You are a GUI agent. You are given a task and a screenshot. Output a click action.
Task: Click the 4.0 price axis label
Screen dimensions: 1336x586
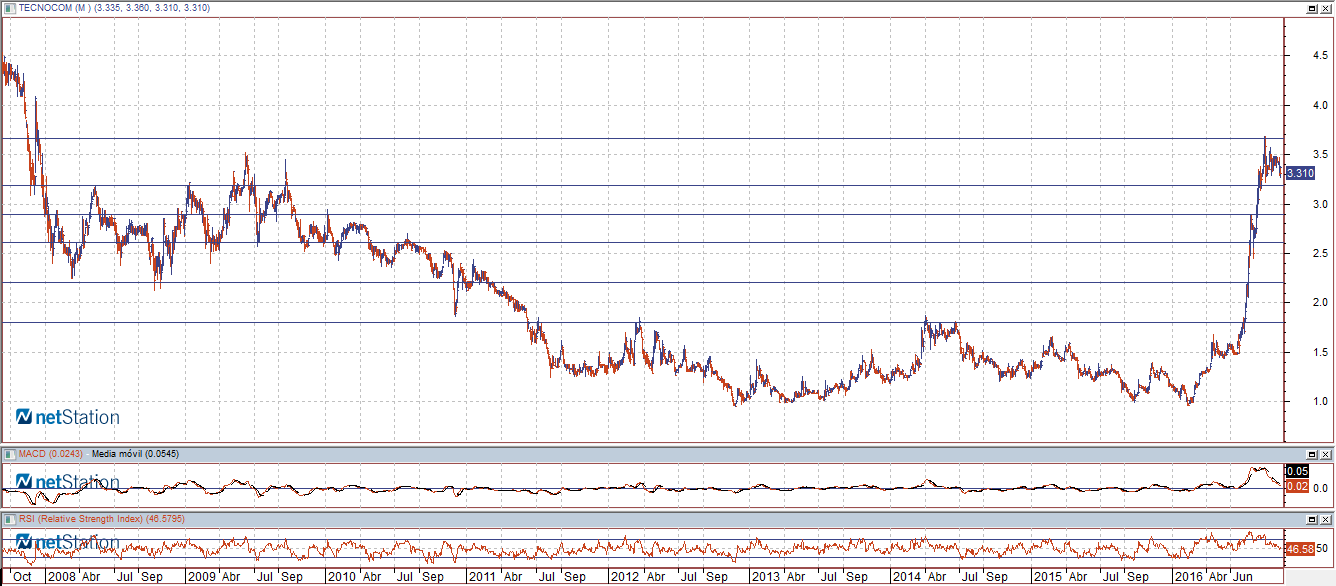pyautogui.click(x=1320, y=105)
